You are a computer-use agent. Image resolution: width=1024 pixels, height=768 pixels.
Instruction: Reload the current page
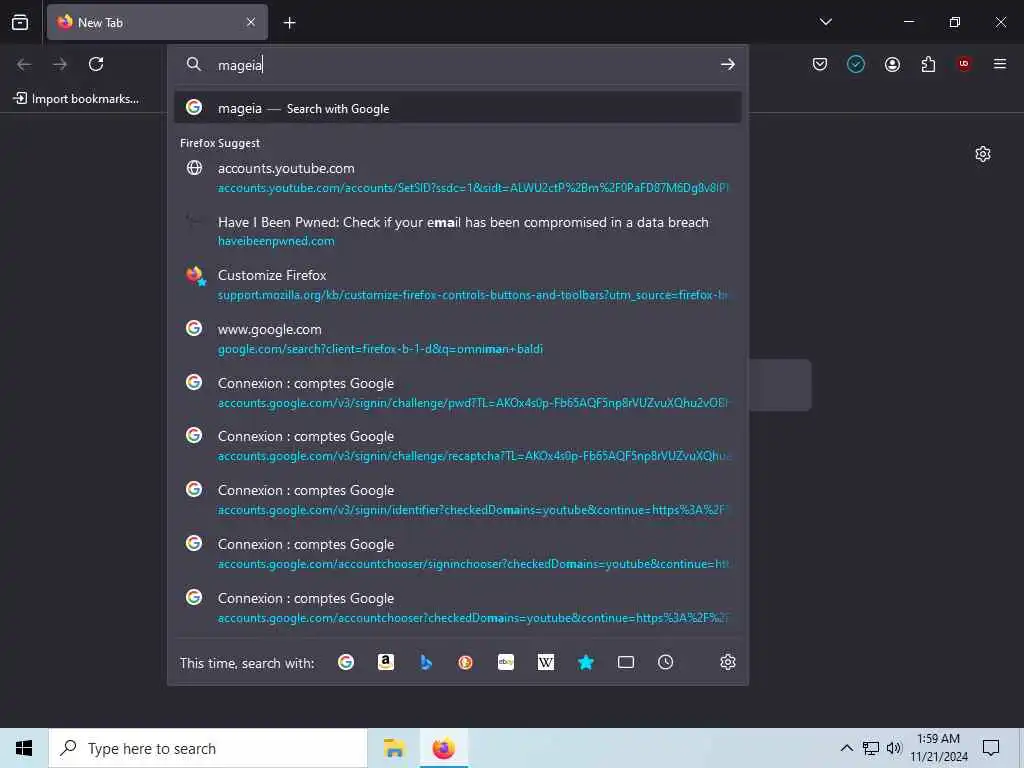coord(96,64)
